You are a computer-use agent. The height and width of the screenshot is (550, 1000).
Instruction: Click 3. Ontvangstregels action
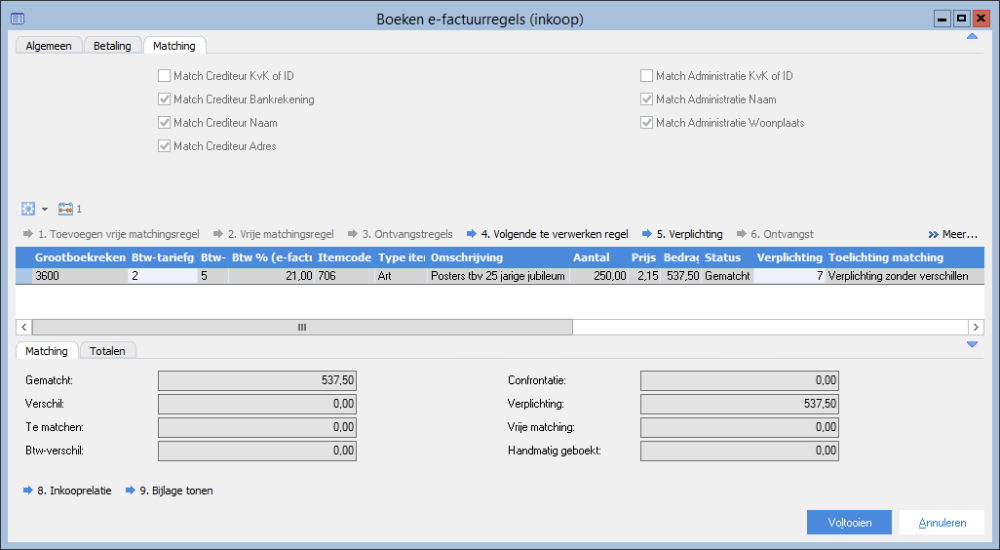400,234
